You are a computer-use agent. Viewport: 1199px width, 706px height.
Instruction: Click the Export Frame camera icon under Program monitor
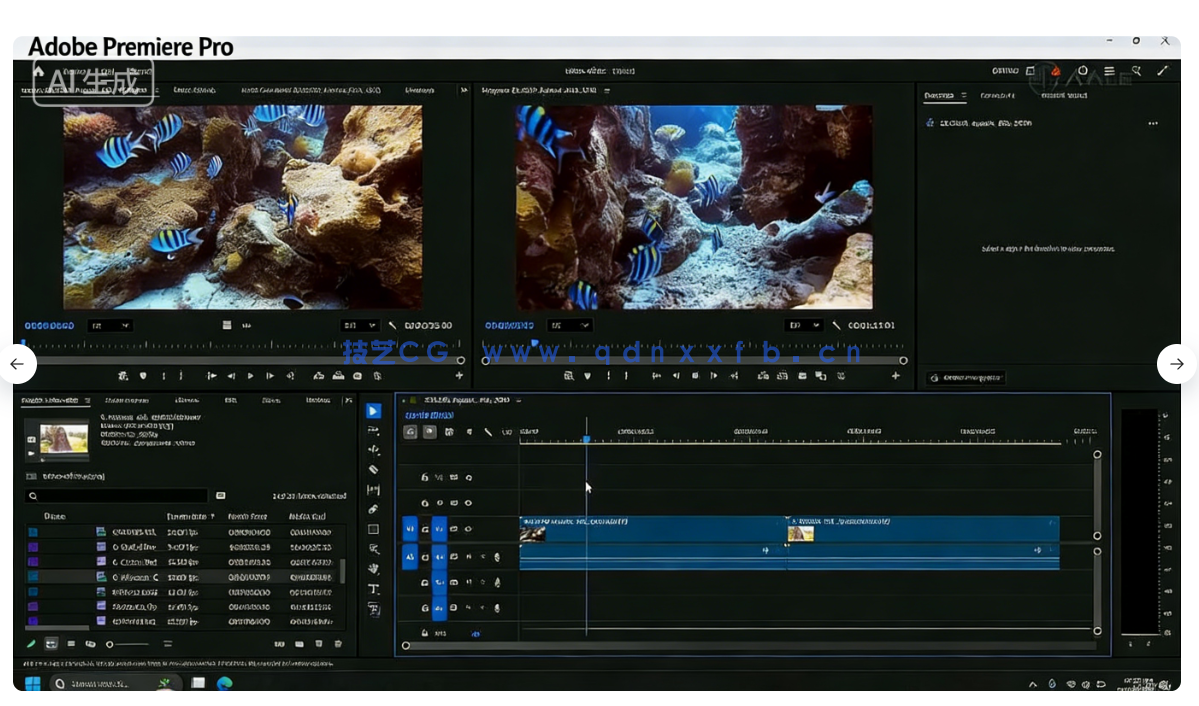coord(802,376)
